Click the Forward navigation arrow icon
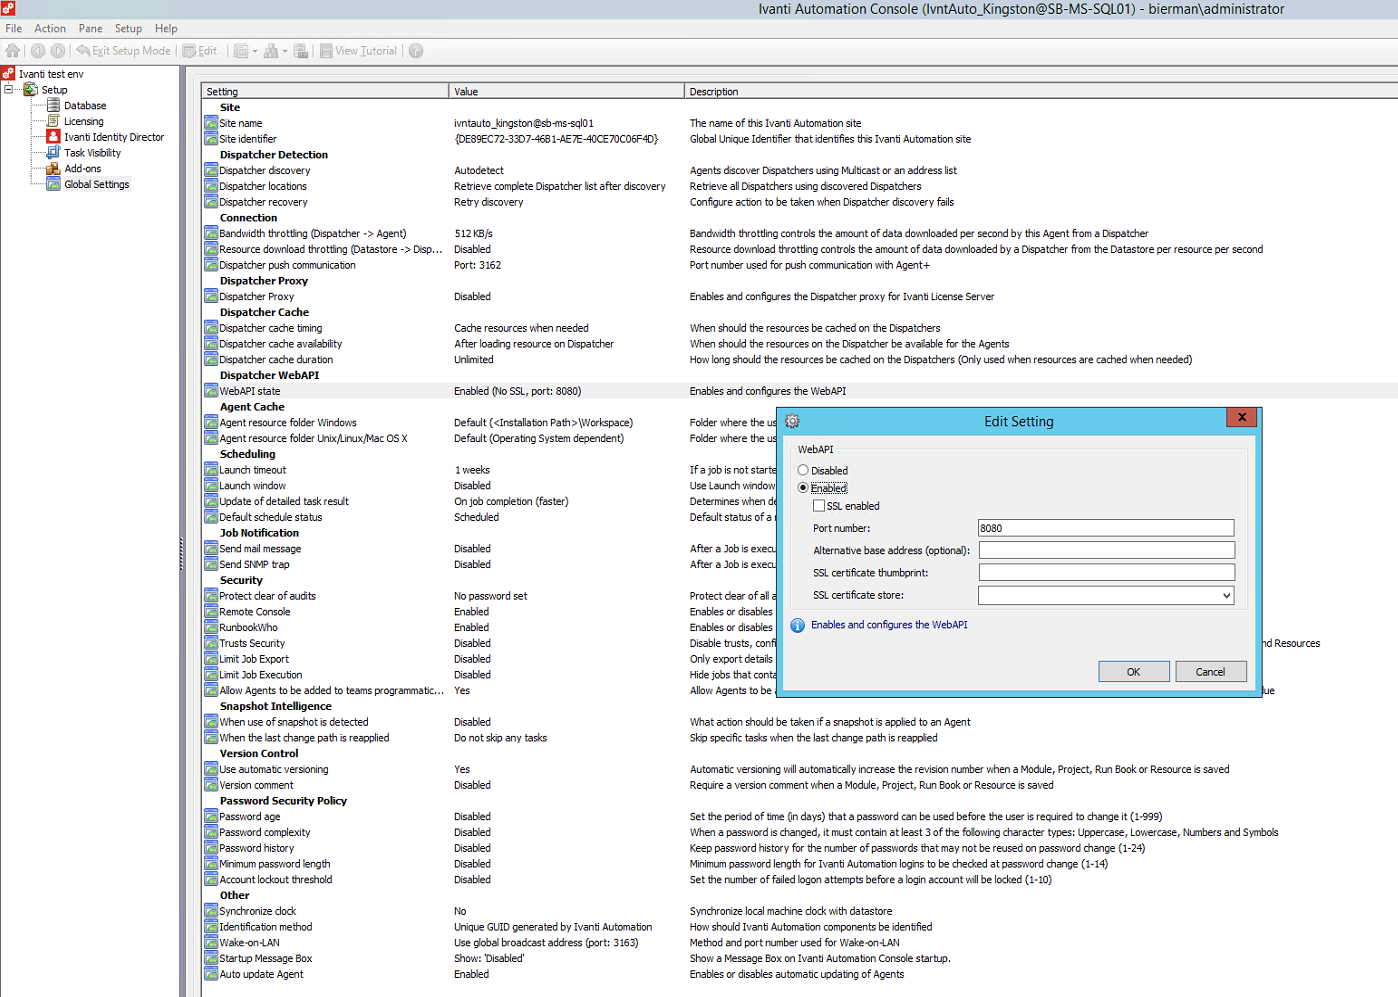This screenshot has height=997, width=1398. [58, 51]
